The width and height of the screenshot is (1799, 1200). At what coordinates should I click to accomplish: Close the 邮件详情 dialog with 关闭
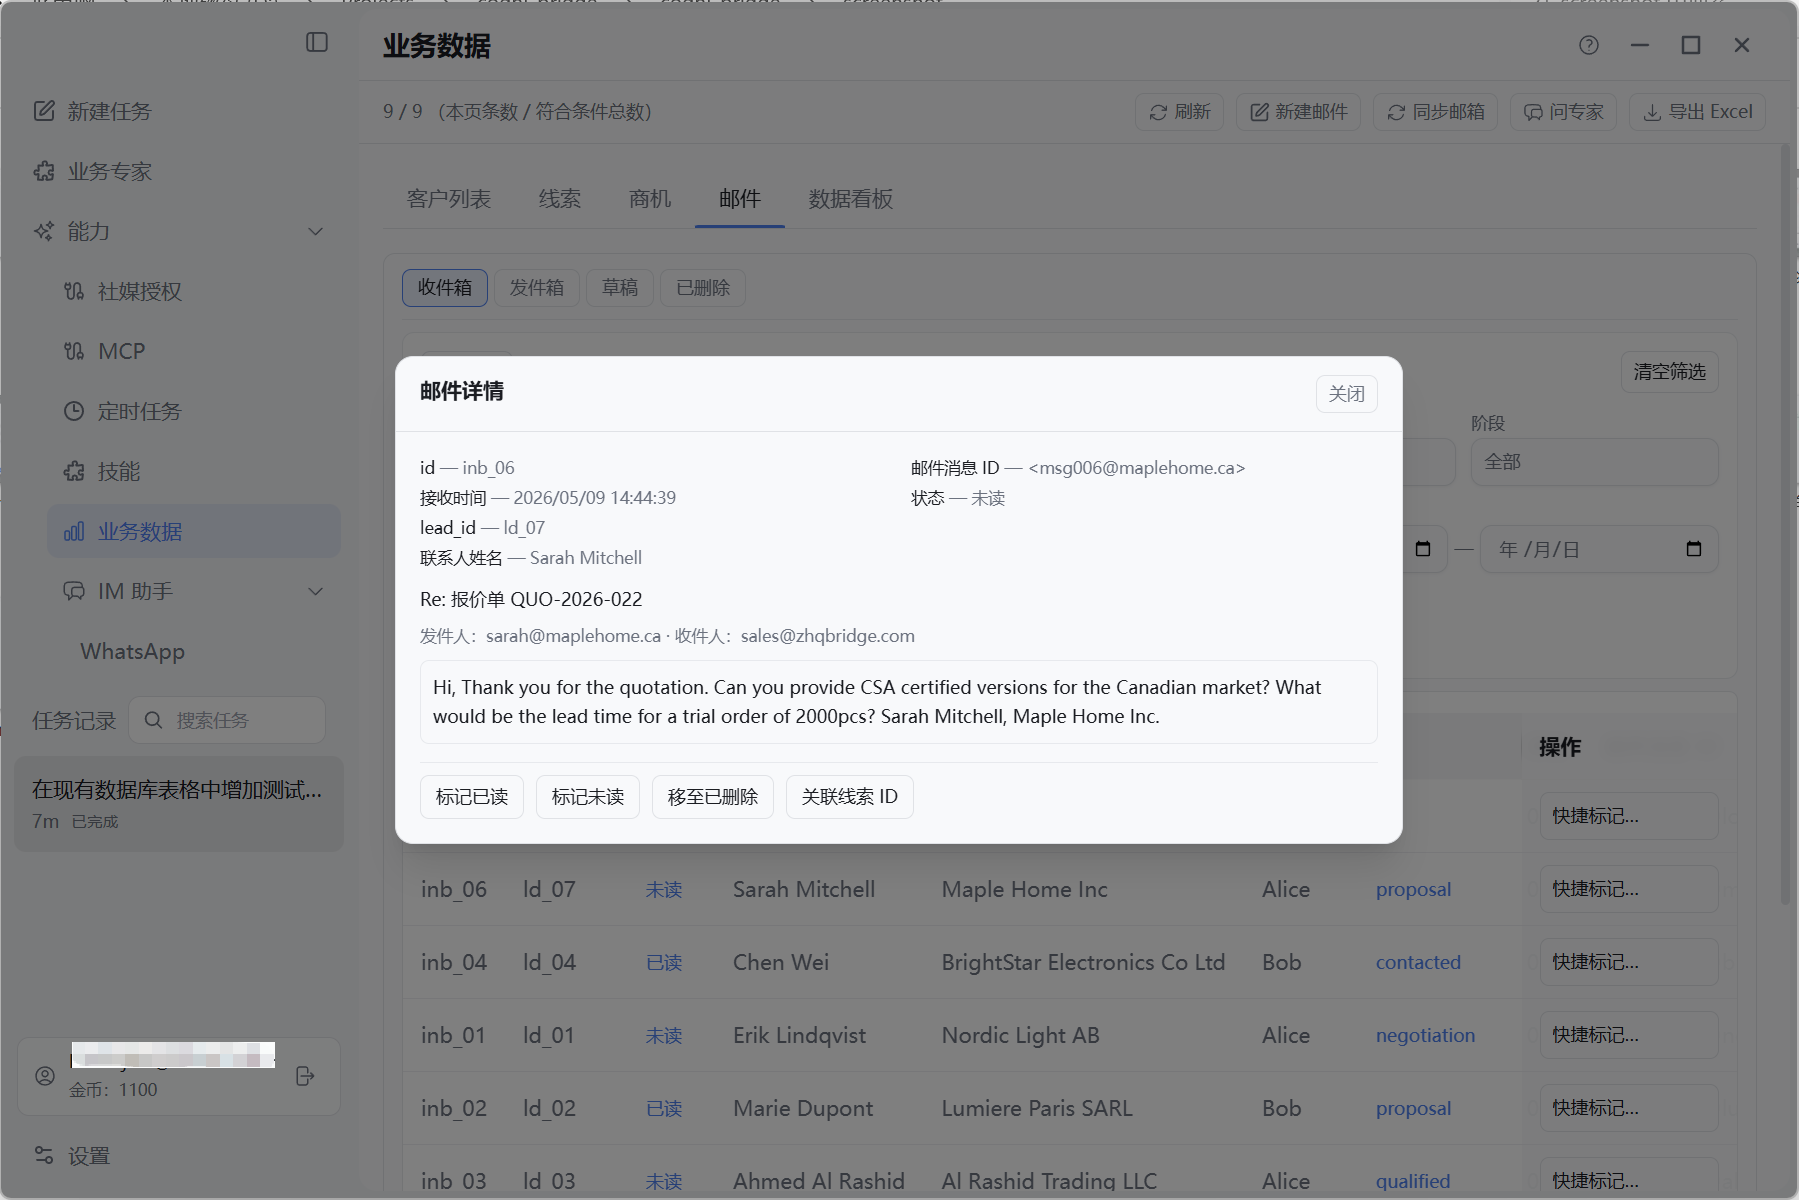[x=1347, y=394]
